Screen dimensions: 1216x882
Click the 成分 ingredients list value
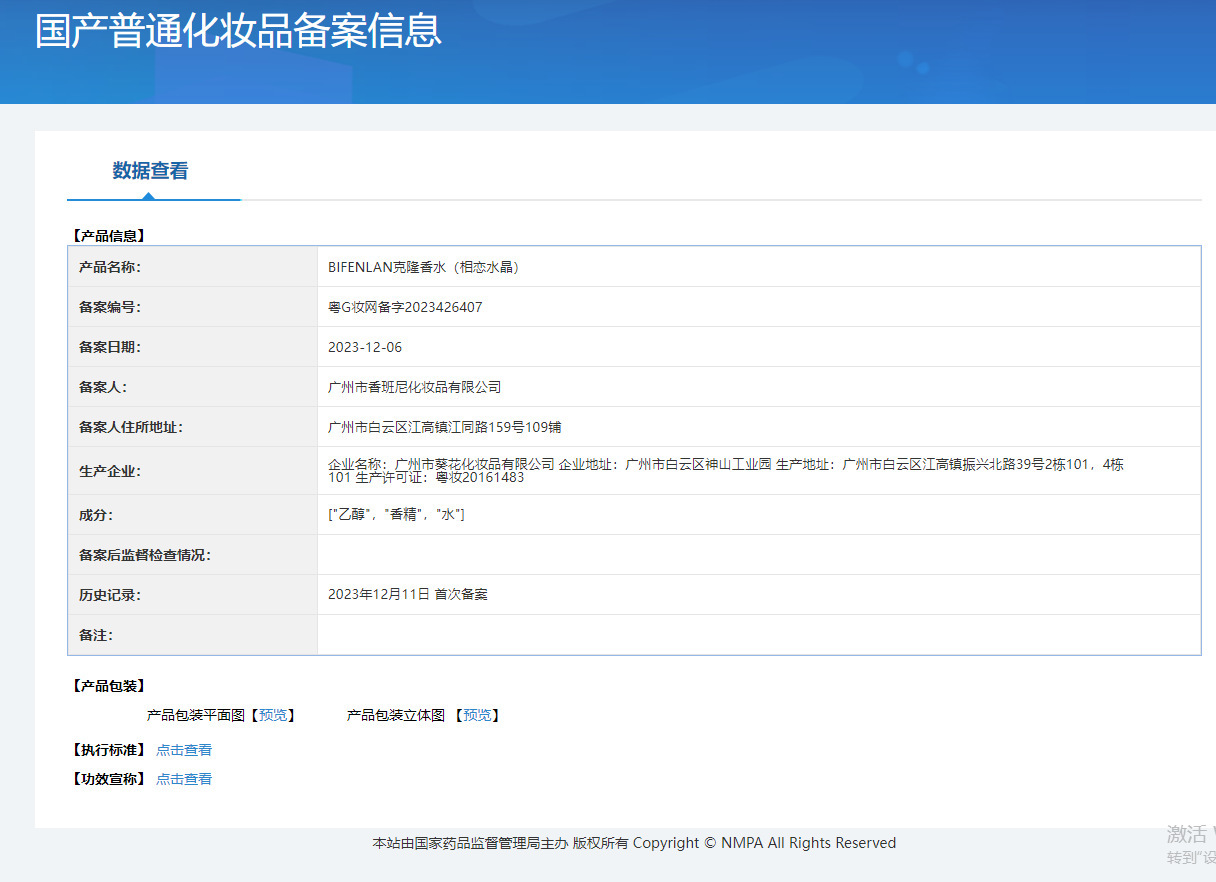pos(396,514)
